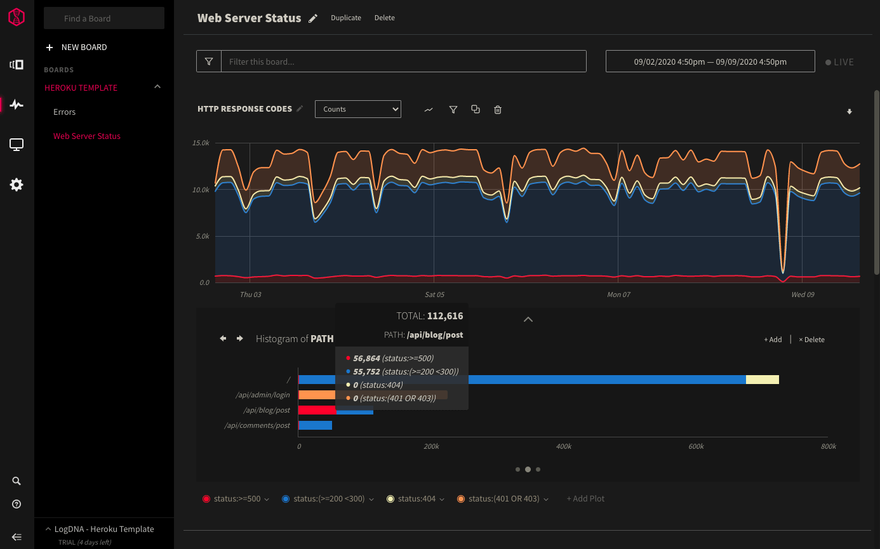The image size is (880, 549).
Task: Go to next histogram with right arrow
Action: pyautogui.click(x=240, y=338)
